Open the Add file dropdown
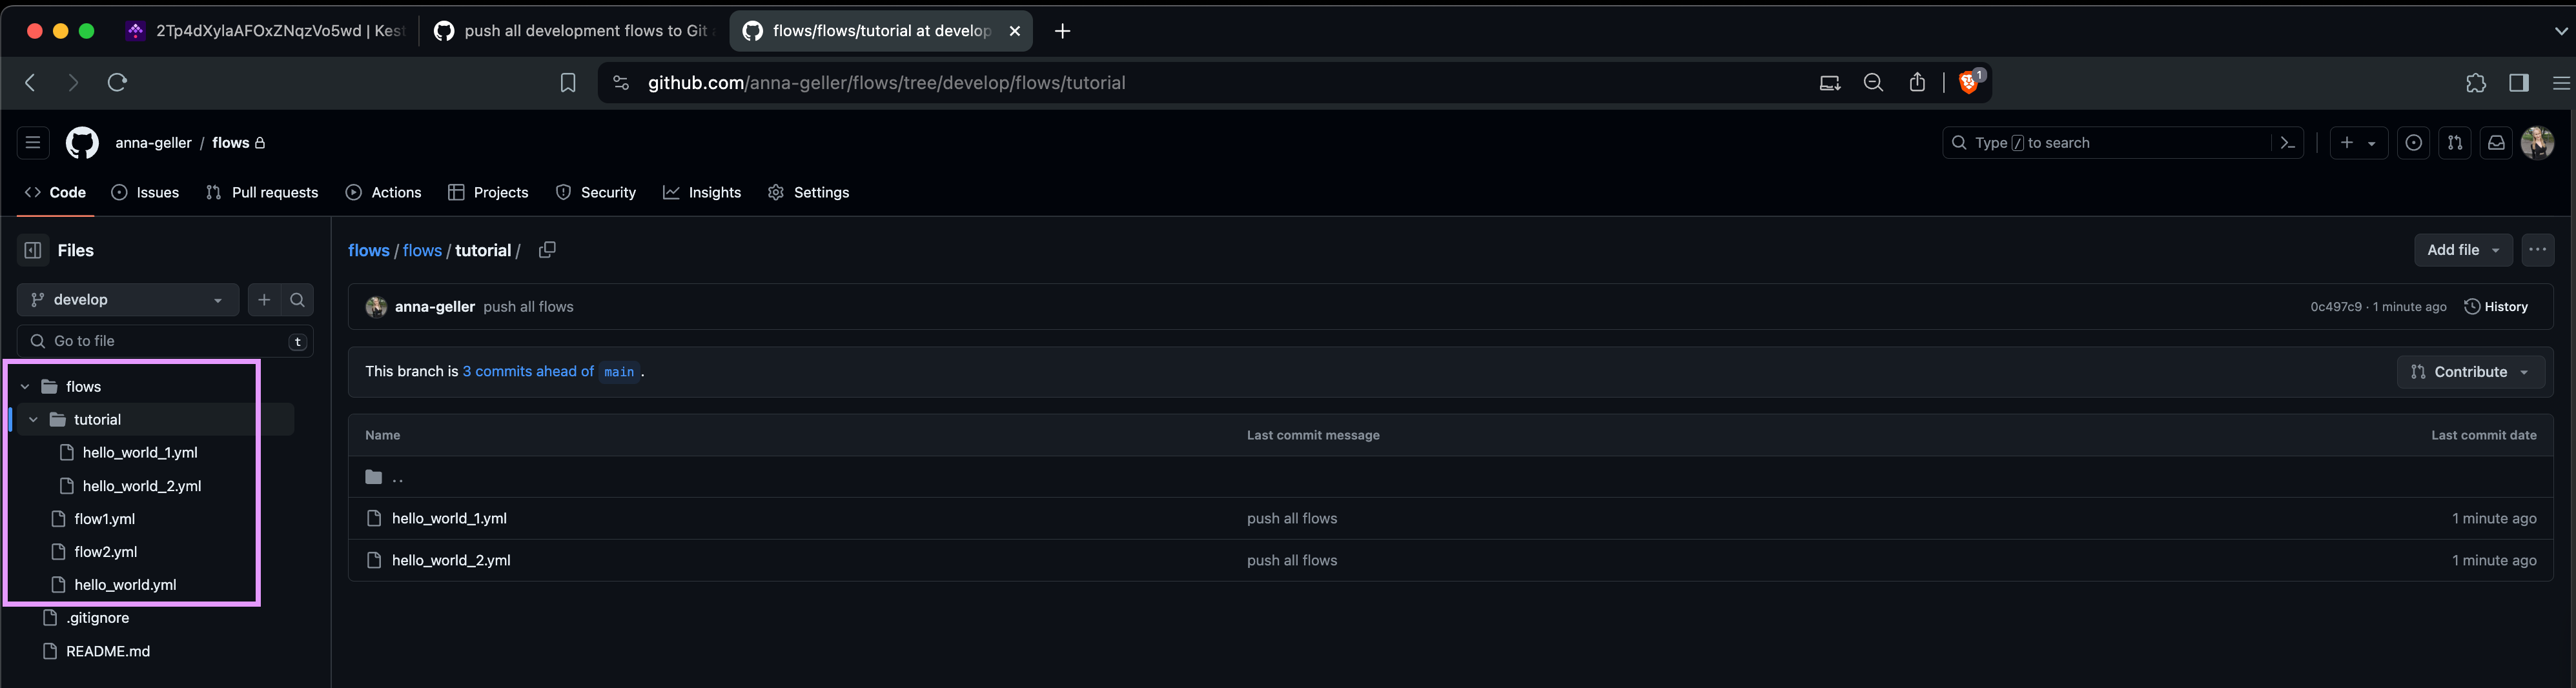 pyautogui.click(x=2462, y=250)
